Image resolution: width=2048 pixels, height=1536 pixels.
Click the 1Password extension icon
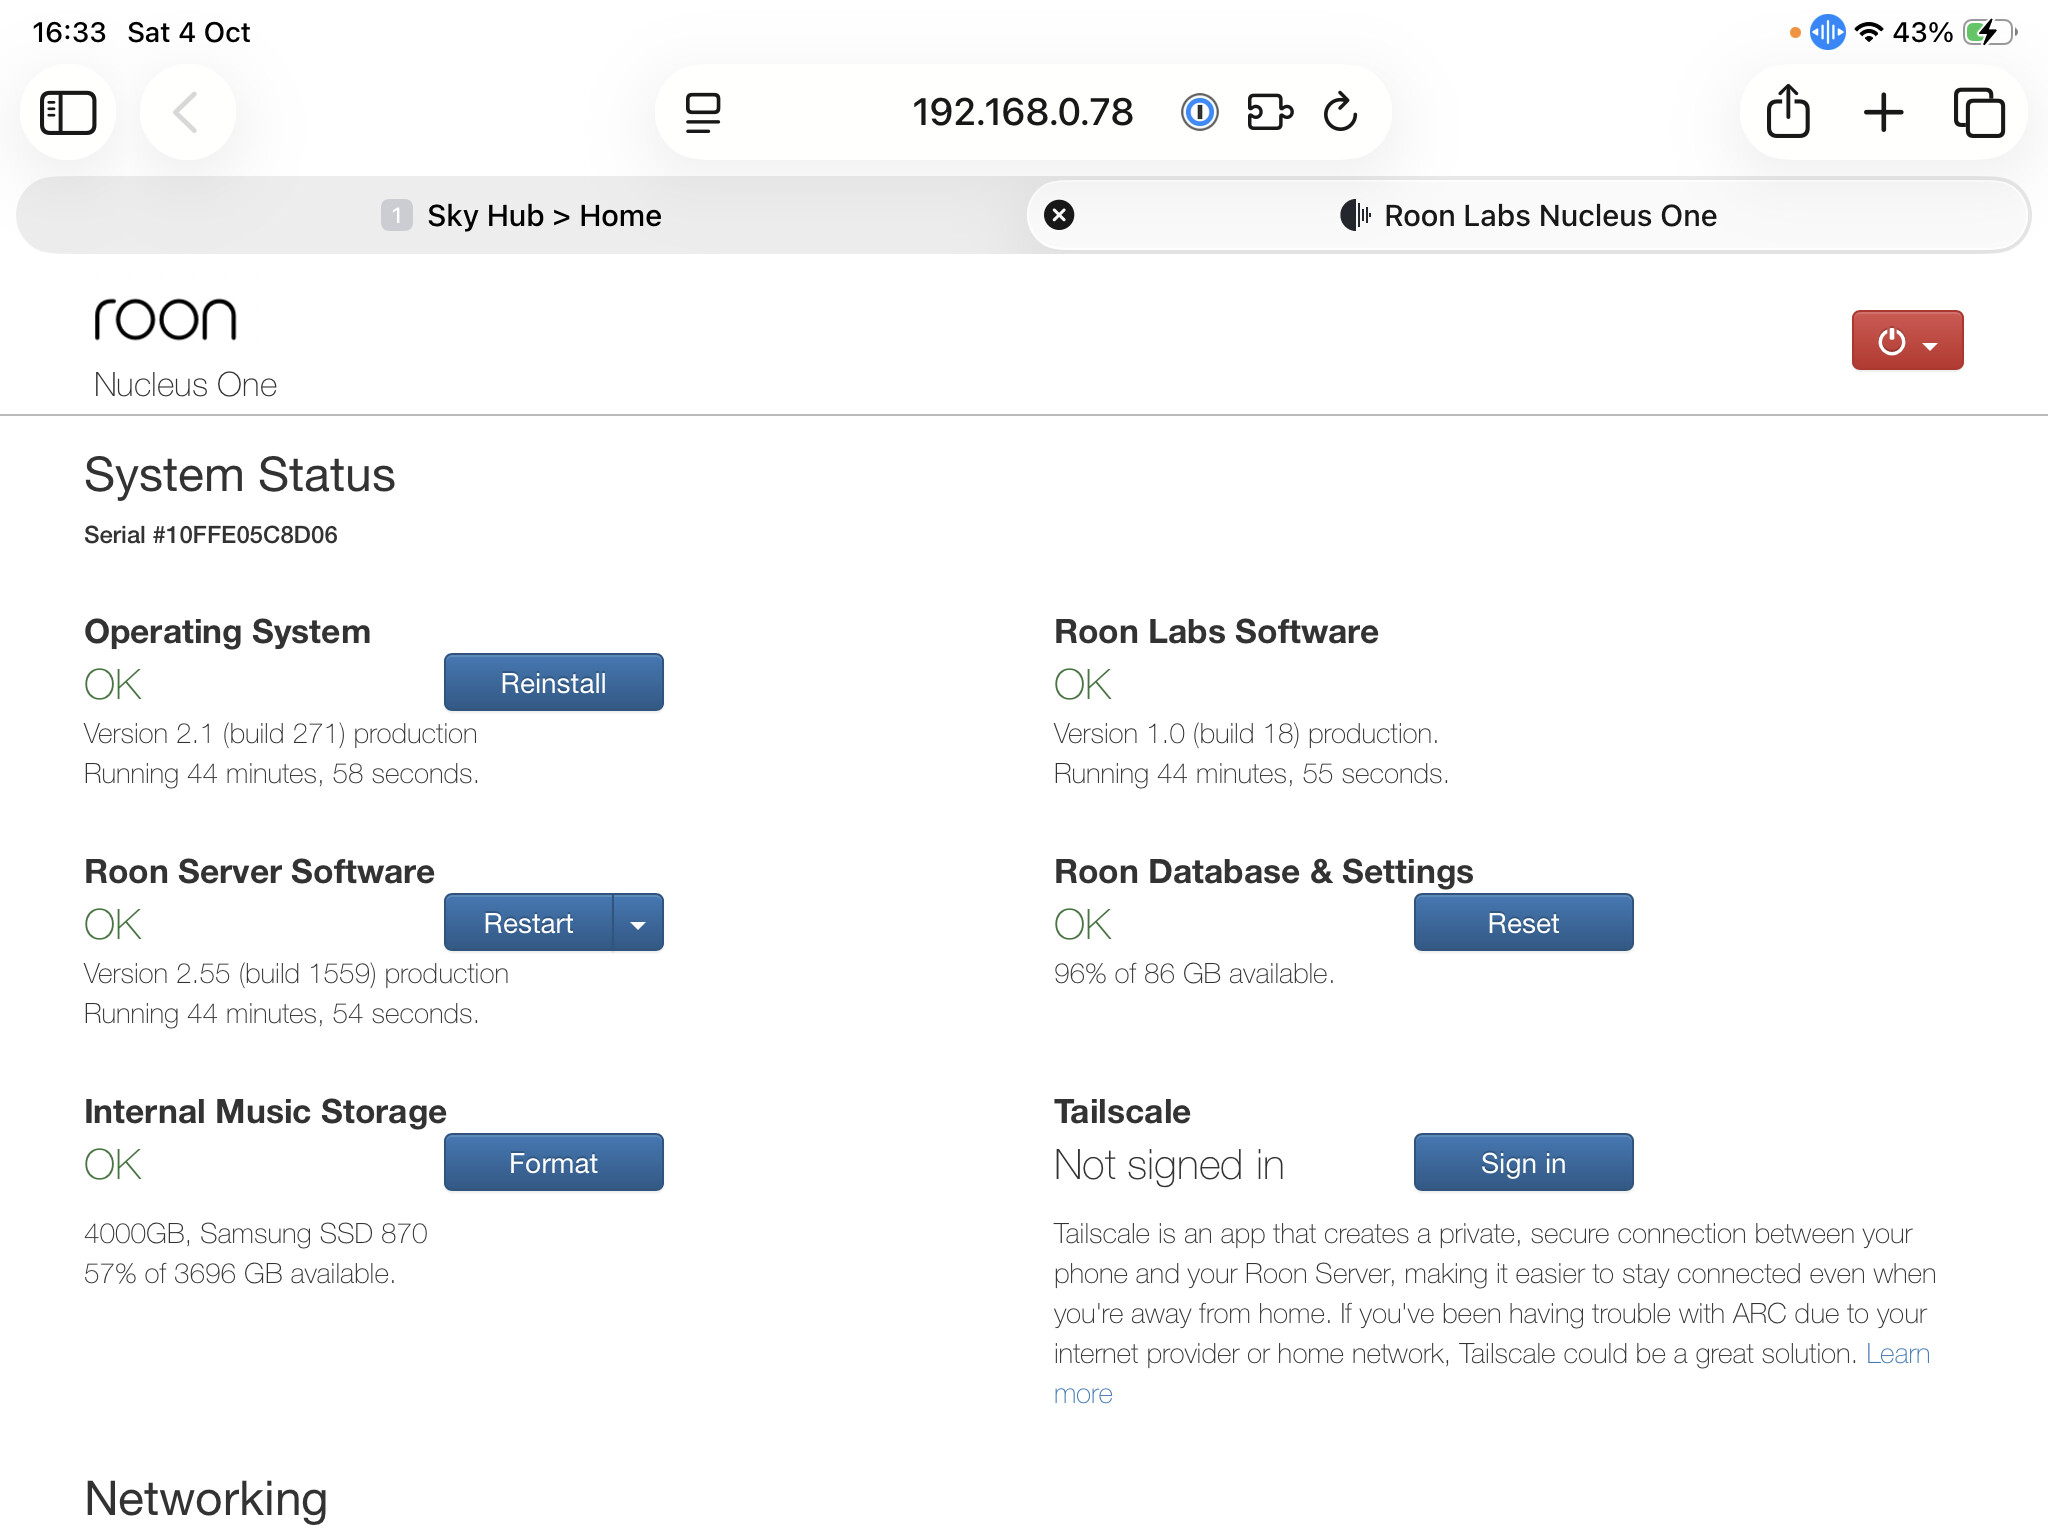click(1199, 112)
